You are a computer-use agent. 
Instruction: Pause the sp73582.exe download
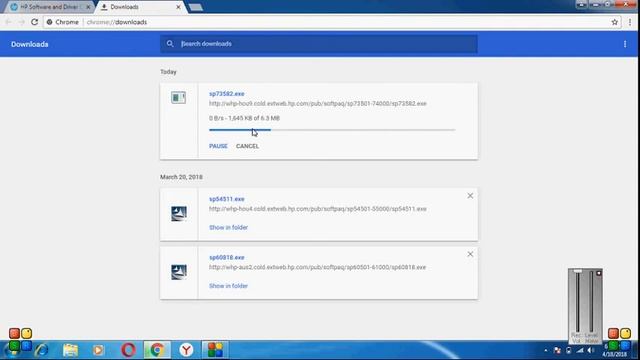(x=218, y=146)
